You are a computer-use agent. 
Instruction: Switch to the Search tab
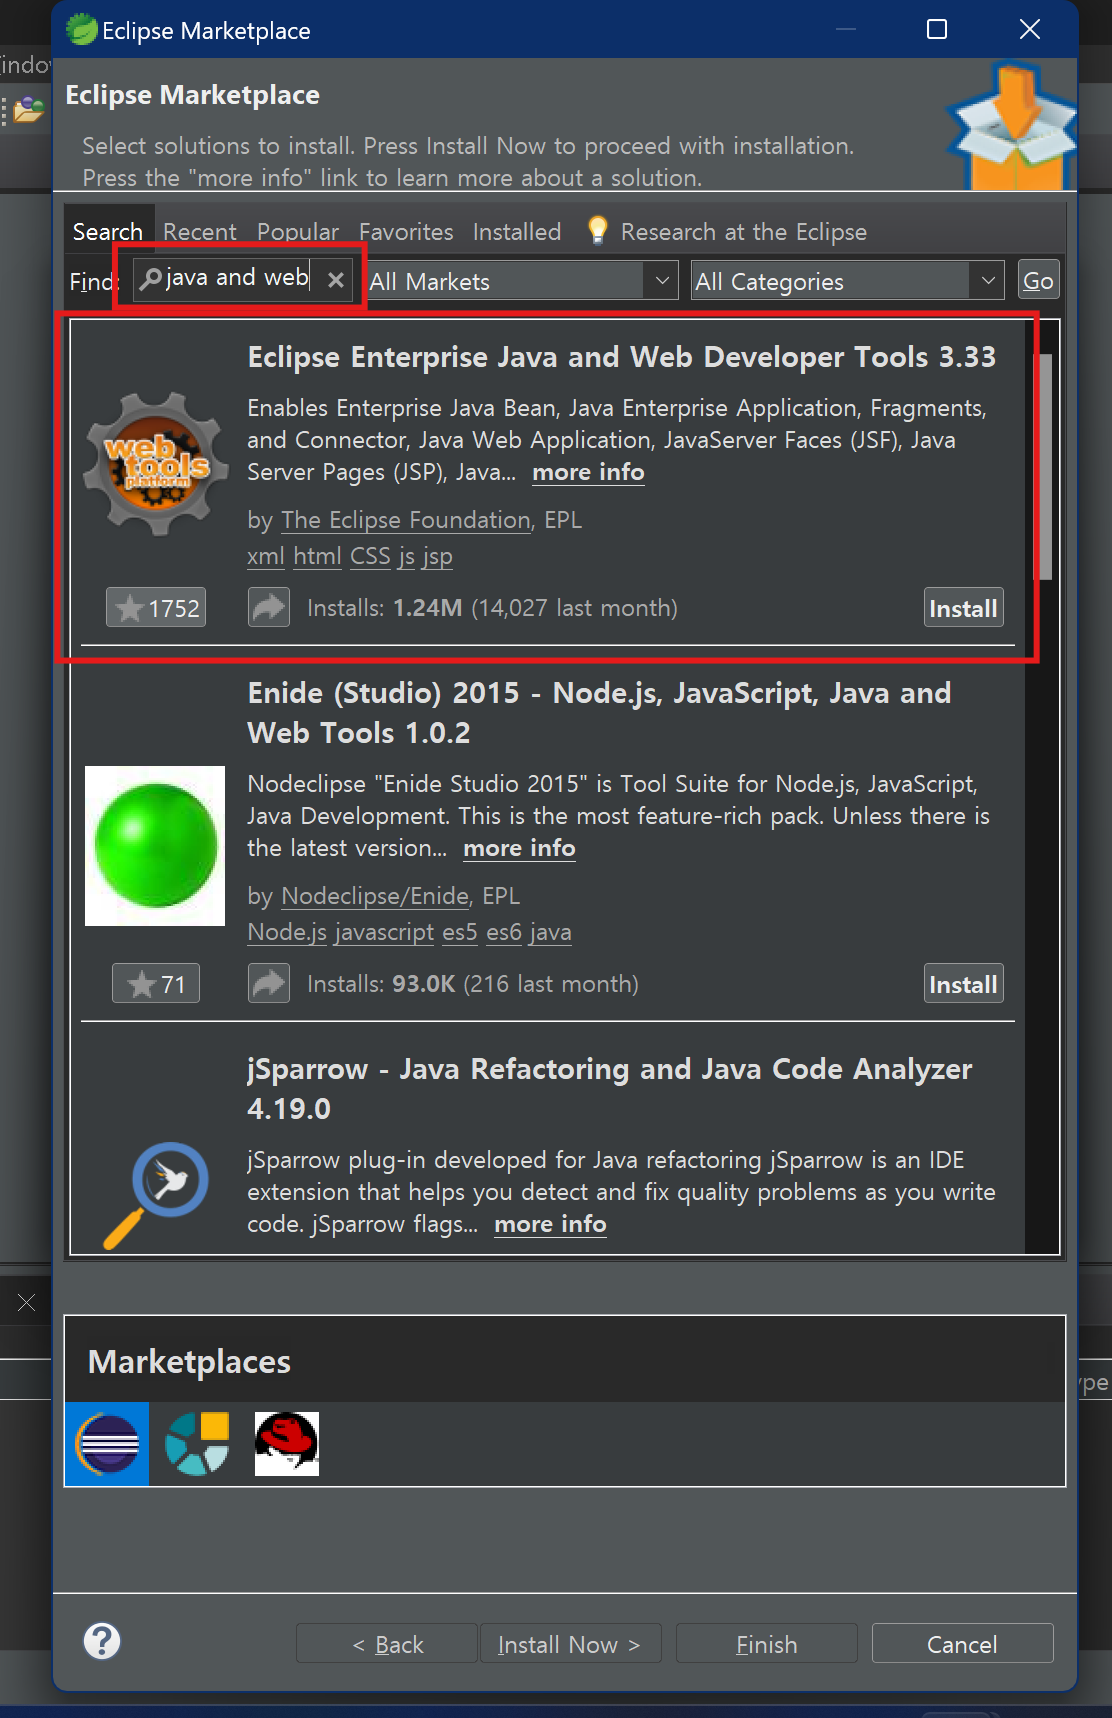point(108,231)
